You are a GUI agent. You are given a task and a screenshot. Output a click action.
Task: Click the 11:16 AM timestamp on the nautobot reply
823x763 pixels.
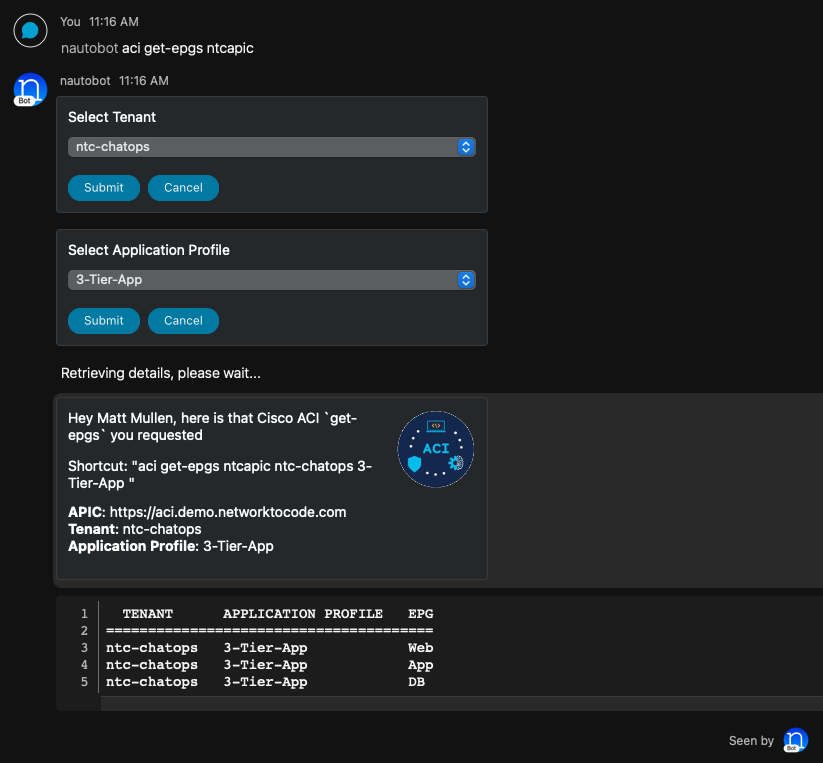tap(144, 80)
